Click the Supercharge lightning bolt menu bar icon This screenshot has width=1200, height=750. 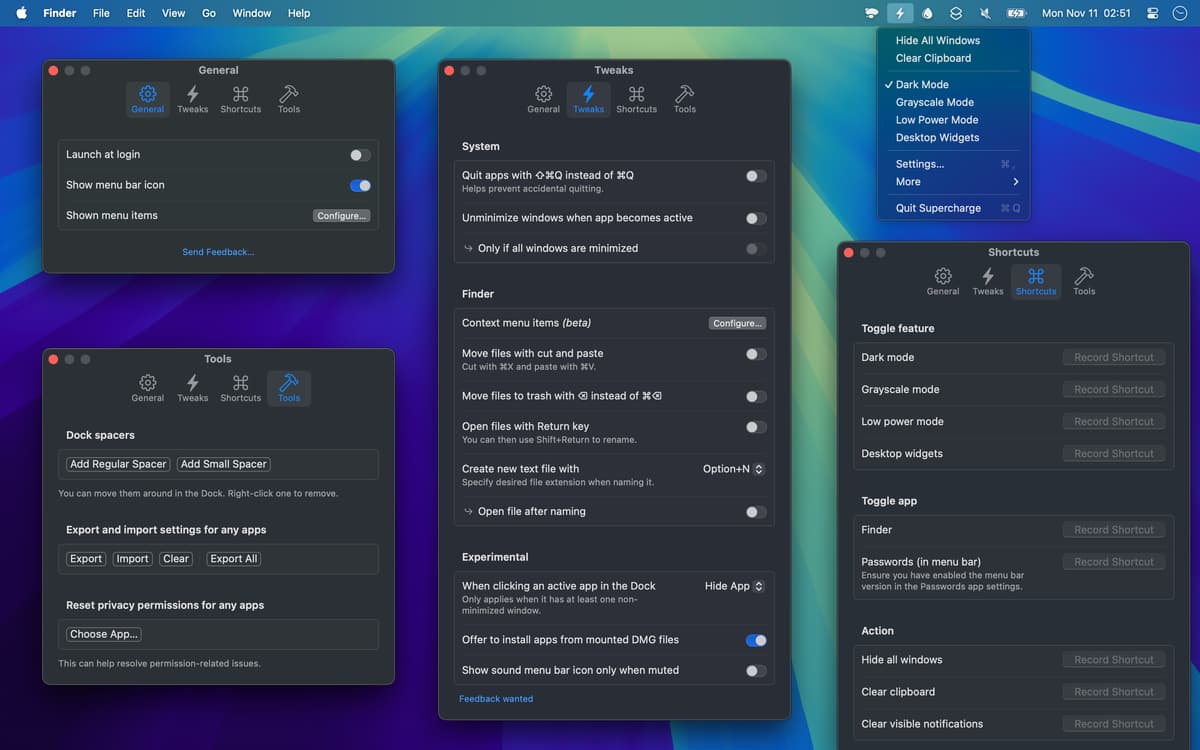(x=899, y=13)
